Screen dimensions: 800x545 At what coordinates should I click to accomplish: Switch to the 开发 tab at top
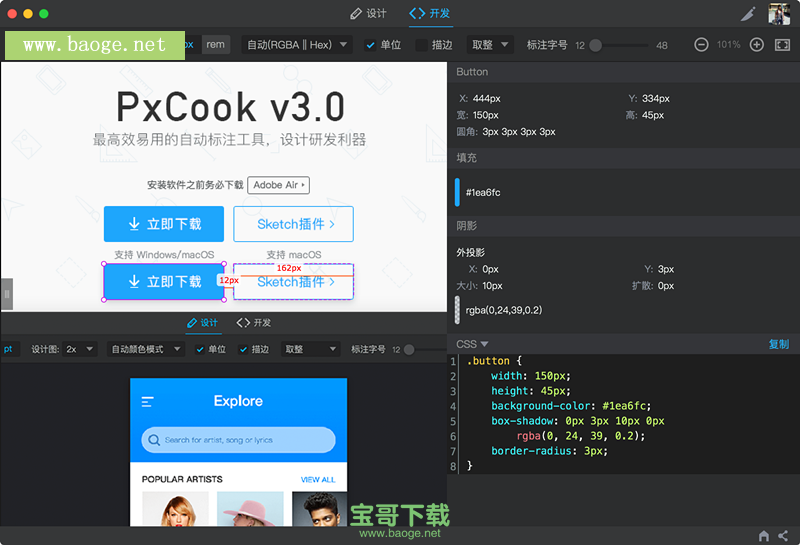[x=430, y=13]
